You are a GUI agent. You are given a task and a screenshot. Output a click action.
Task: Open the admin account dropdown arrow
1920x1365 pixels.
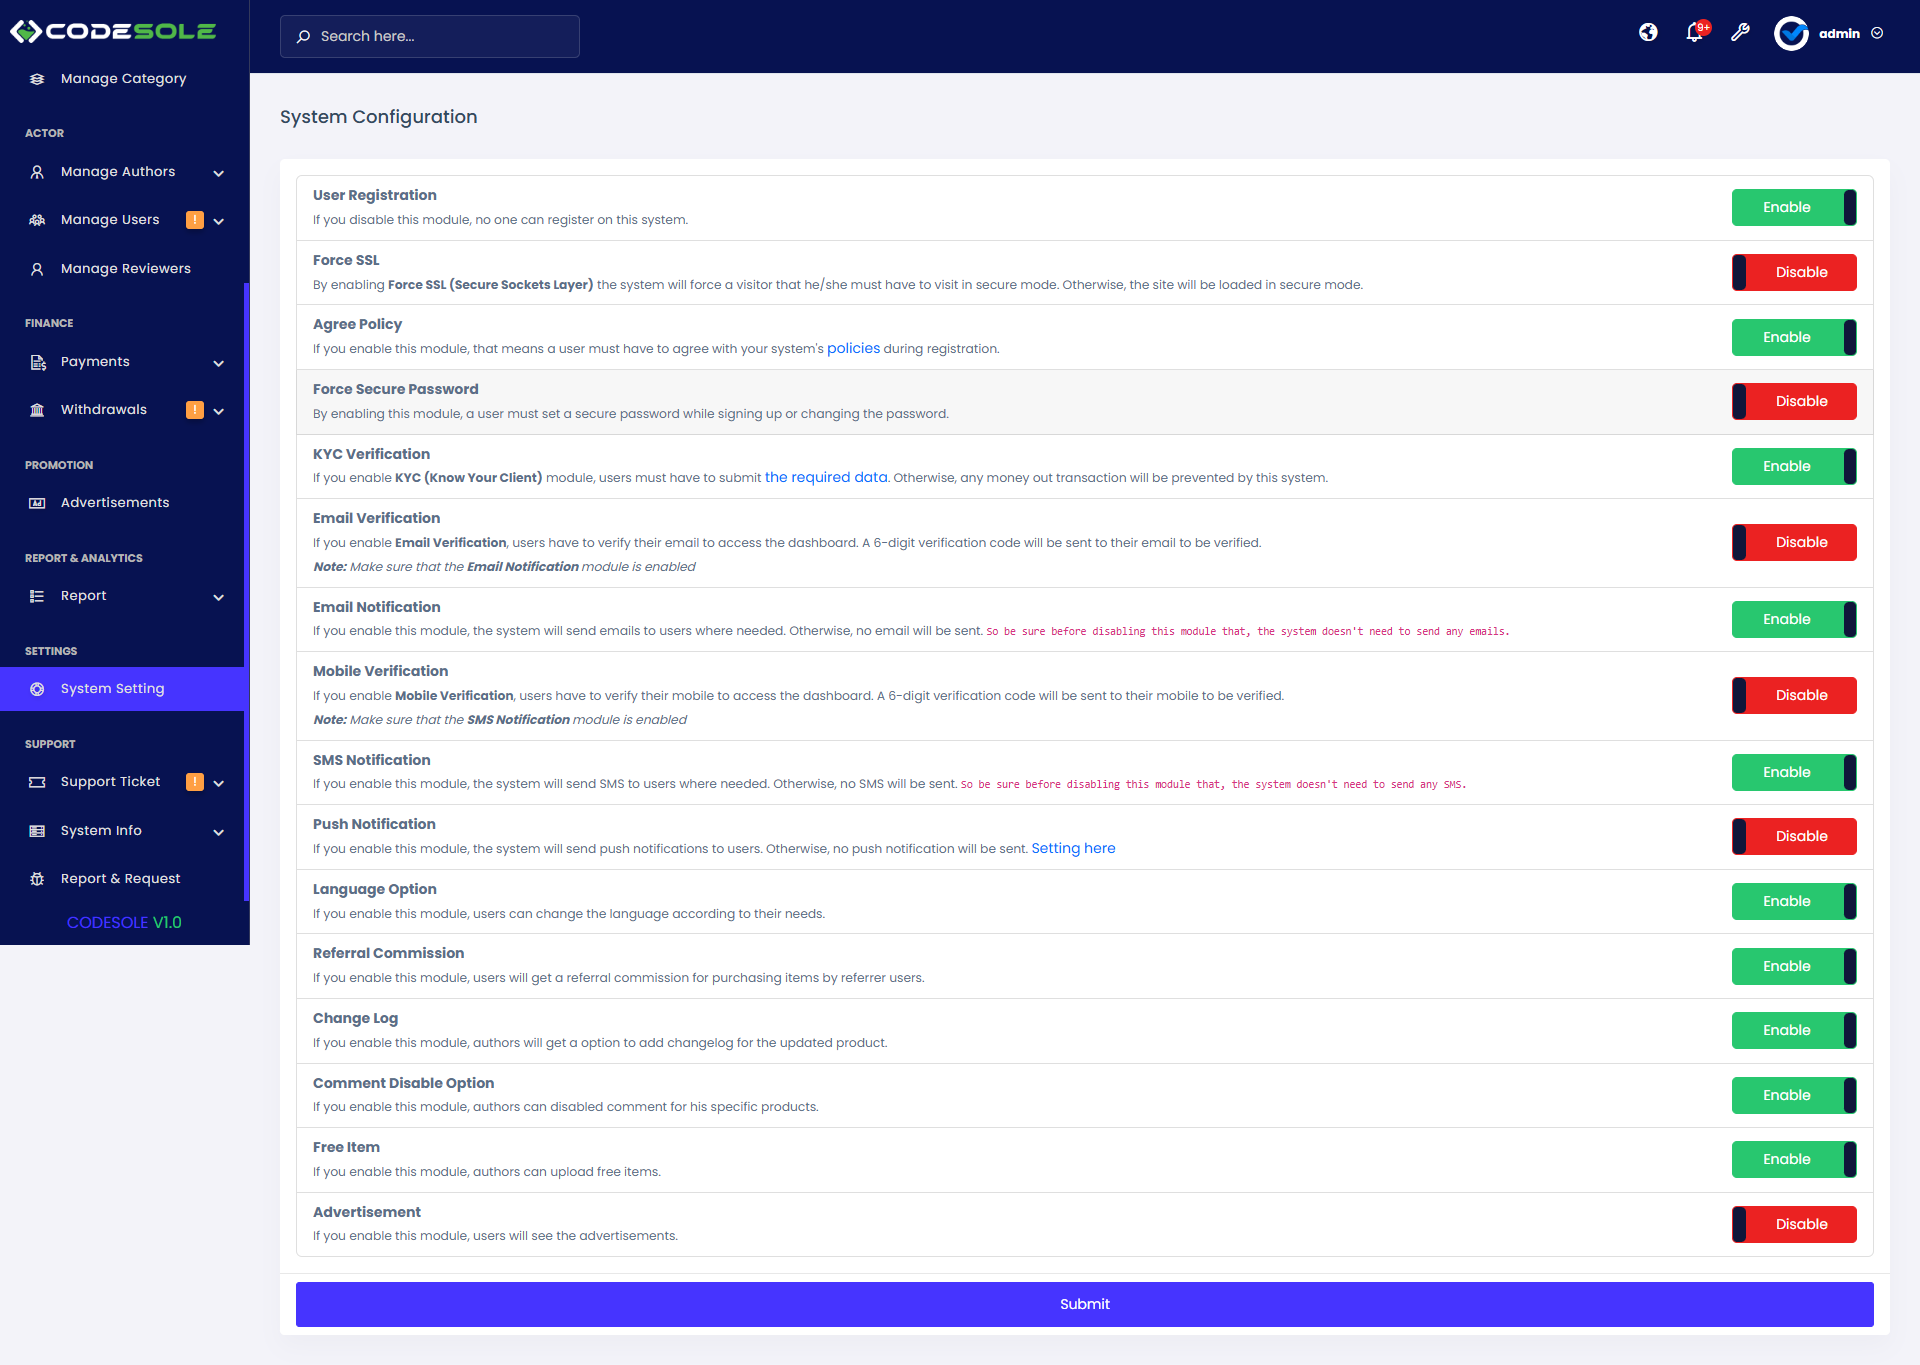pyautogui.click(x=1877, y=33)
